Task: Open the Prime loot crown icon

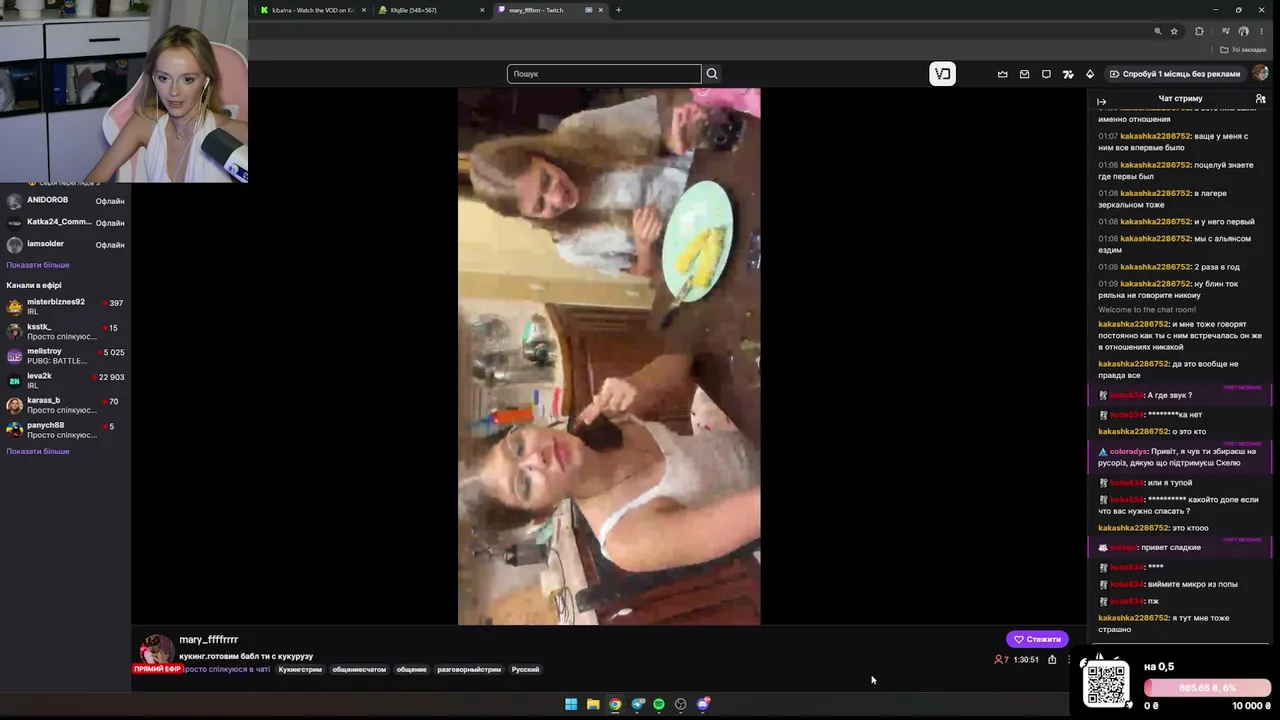Action: pyautogui.click(x=1003, y=74)
